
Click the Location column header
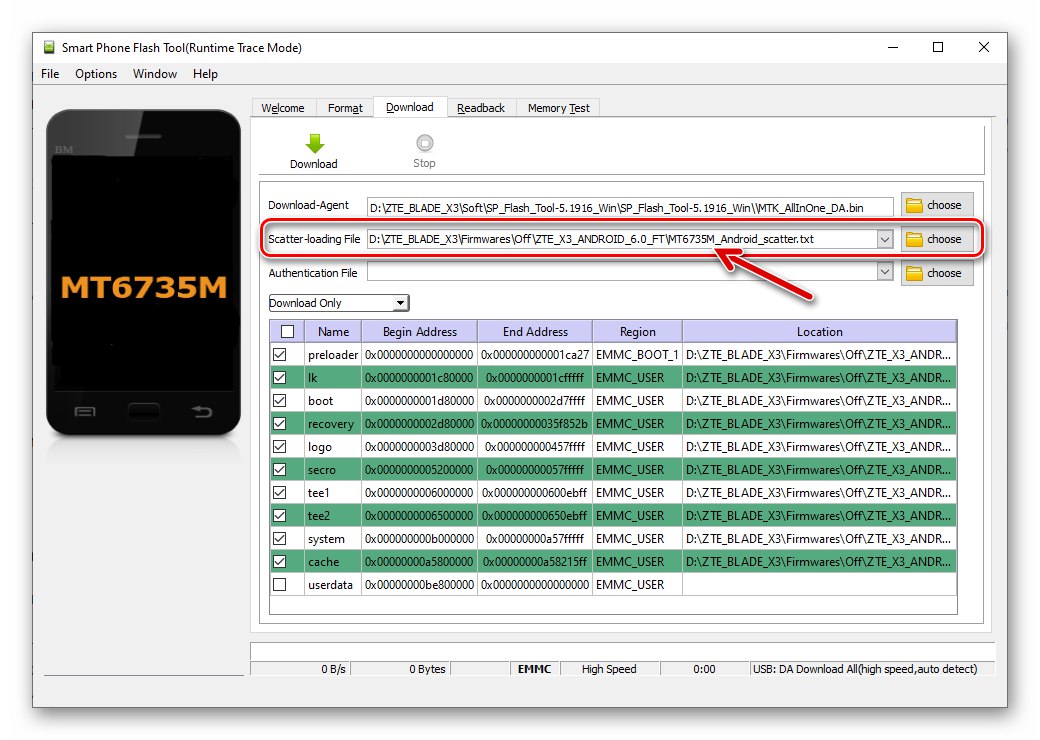820,332
